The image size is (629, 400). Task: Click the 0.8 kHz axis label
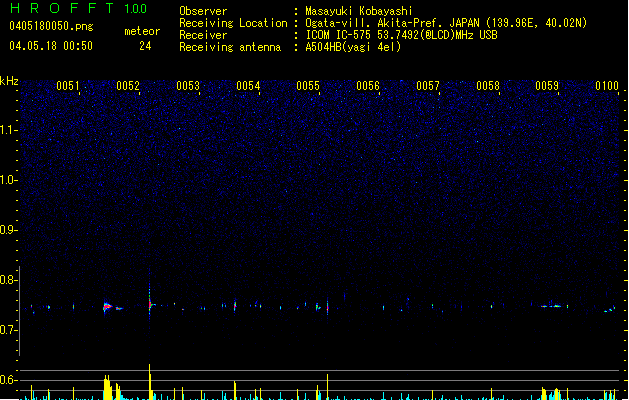pyautogui.click(x=8, y=280)
